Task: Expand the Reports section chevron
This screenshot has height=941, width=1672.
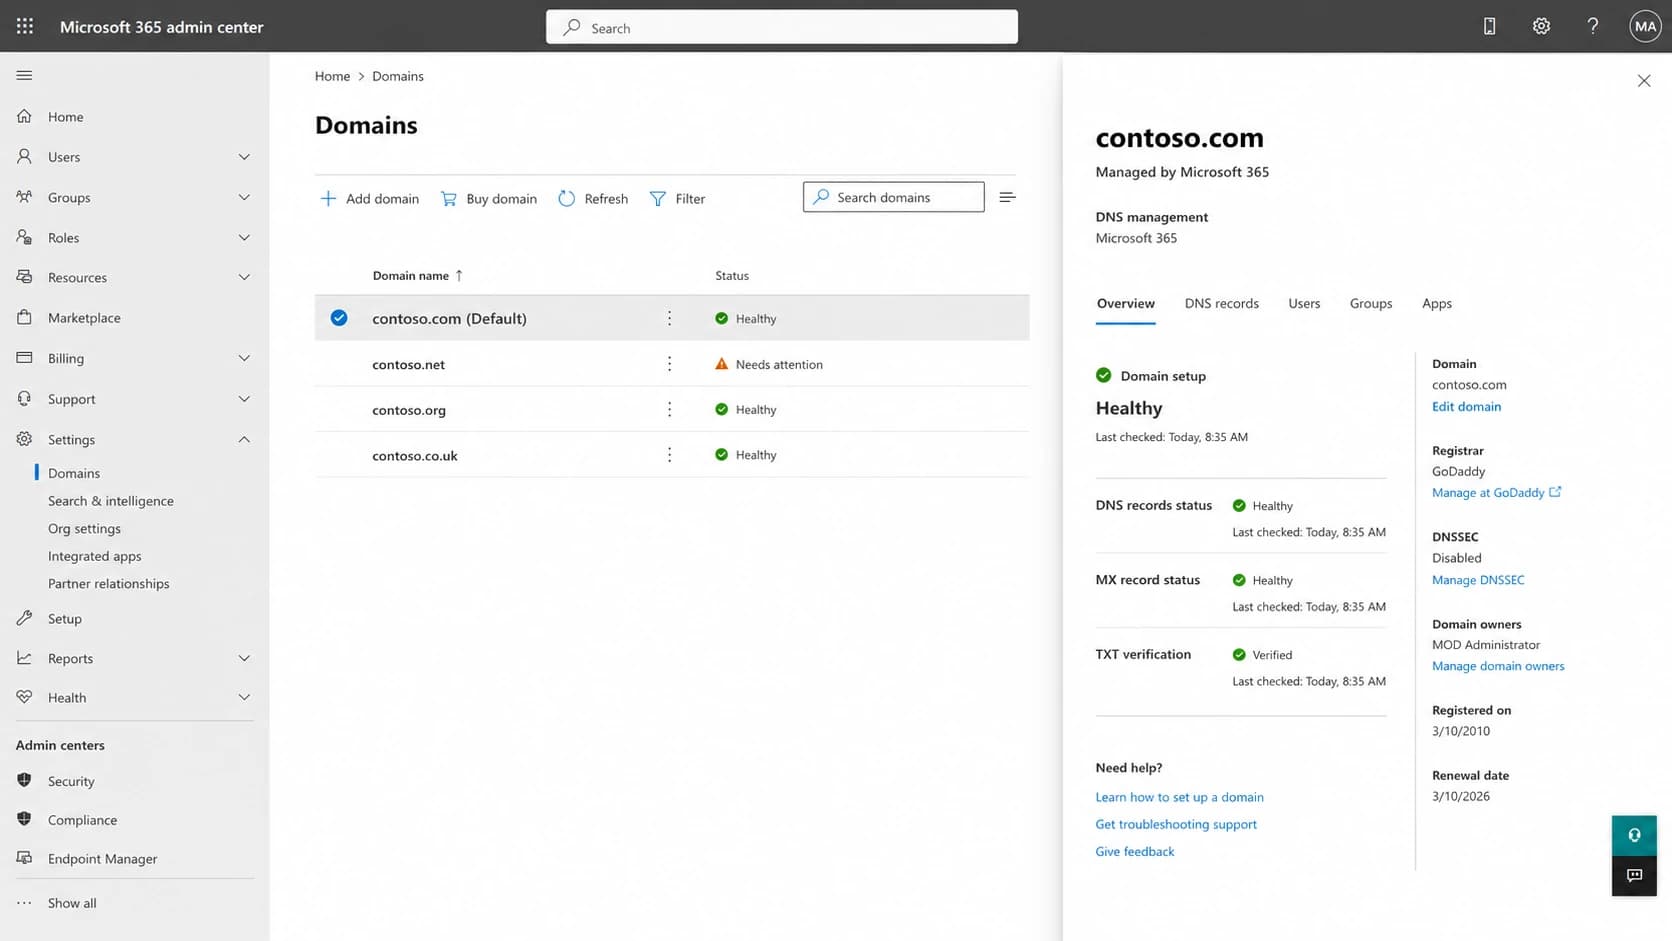Action: coord(244,658)
